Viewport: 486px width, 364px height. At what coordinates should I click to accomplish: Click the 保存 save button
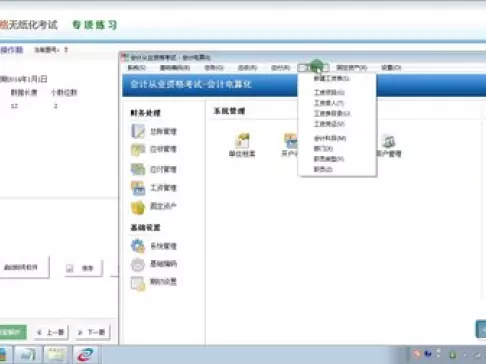click(83, 268)
